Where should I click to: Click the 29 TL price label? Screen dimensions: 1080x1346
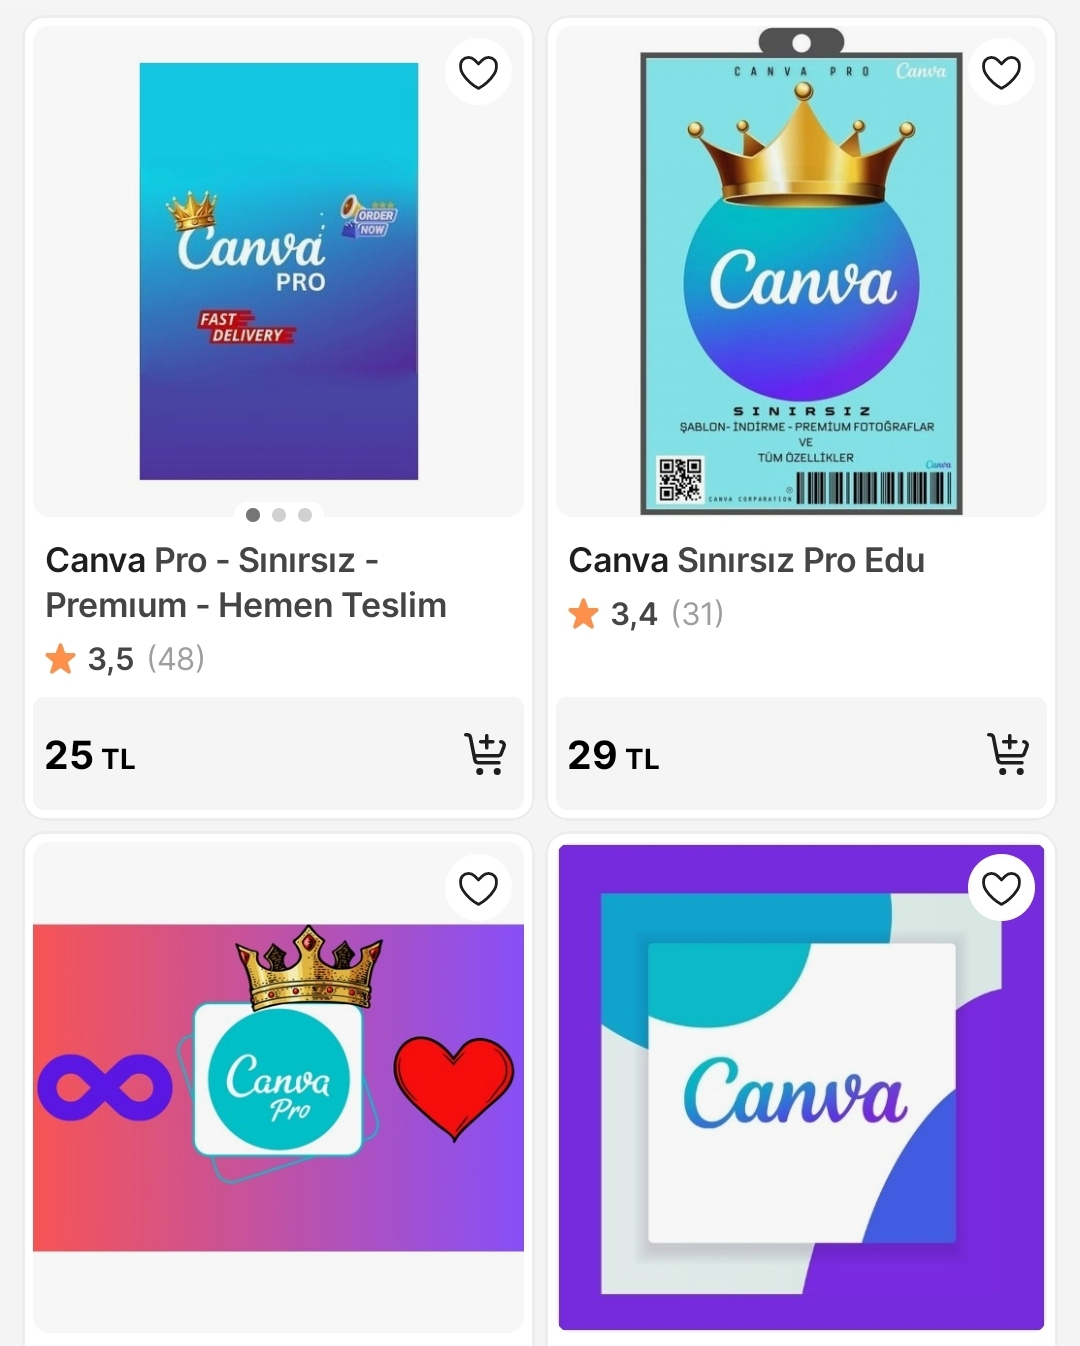(614, 755)
